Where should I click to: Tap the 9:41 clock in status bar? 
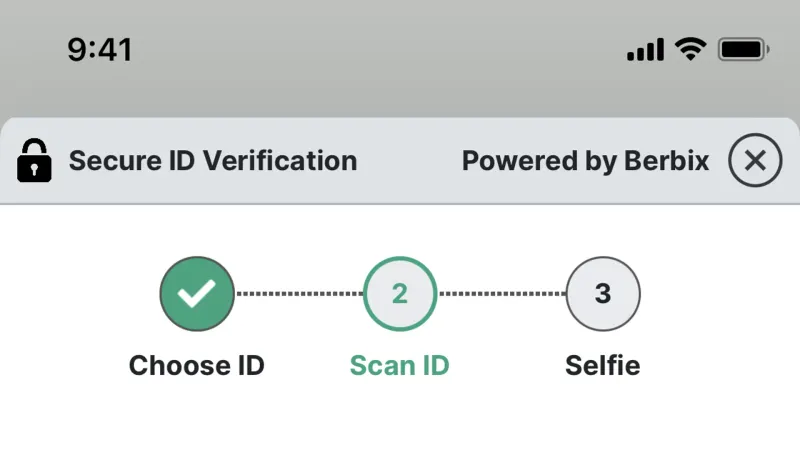pyautogui.click(x=100, y=50)
